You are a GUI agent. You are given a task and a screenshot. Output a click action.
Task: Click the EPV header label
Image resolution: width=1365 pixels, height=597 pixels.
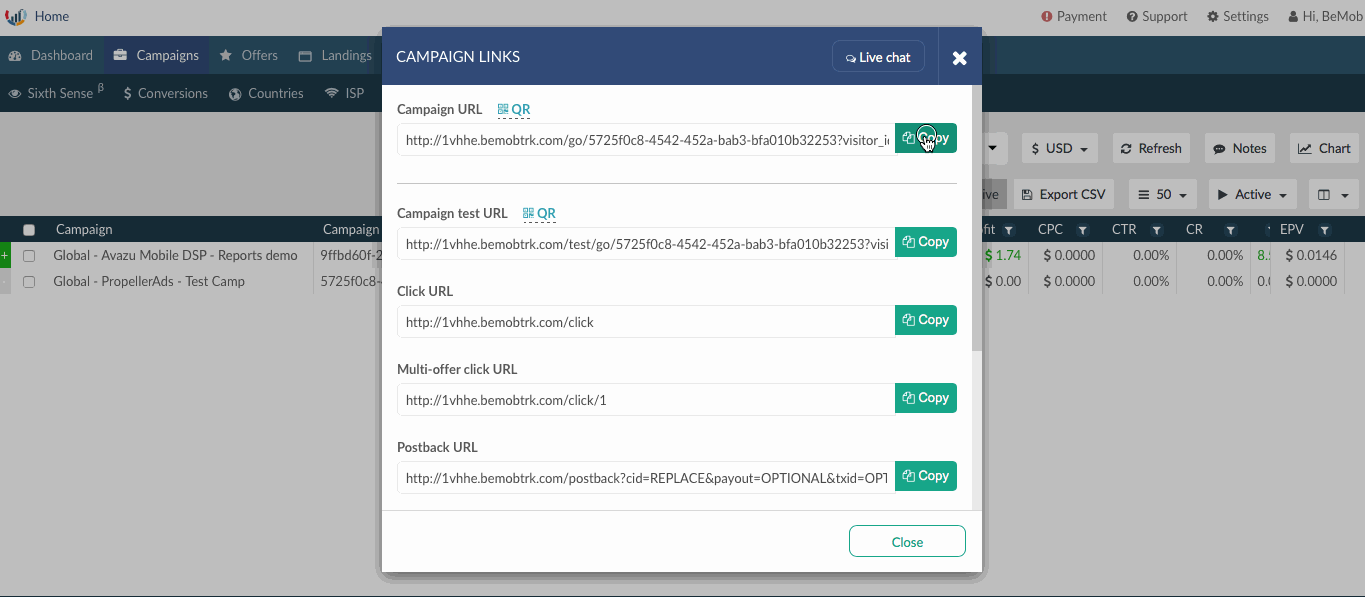(1292, 230)
